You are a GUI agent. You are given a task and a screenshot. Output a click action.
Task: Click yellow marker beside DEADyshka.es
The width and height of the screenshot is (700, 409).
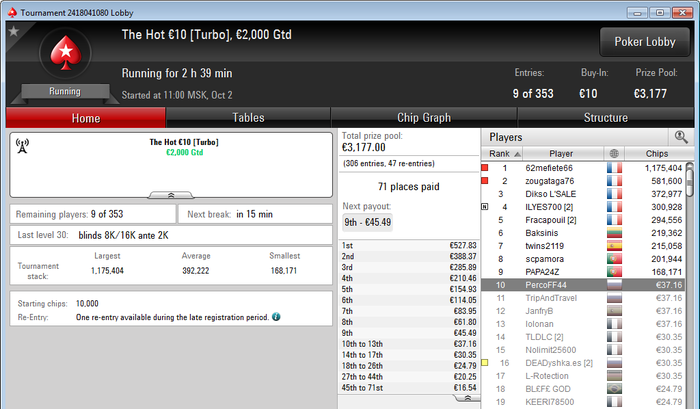click(x=485, y=363)
